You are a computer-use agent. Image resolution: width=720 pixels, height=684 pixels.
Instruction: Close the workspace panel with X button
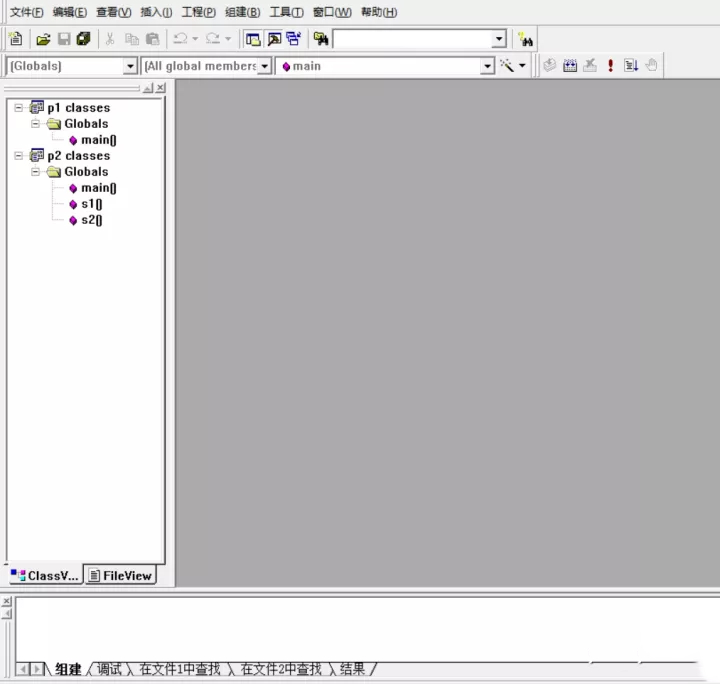160,88
